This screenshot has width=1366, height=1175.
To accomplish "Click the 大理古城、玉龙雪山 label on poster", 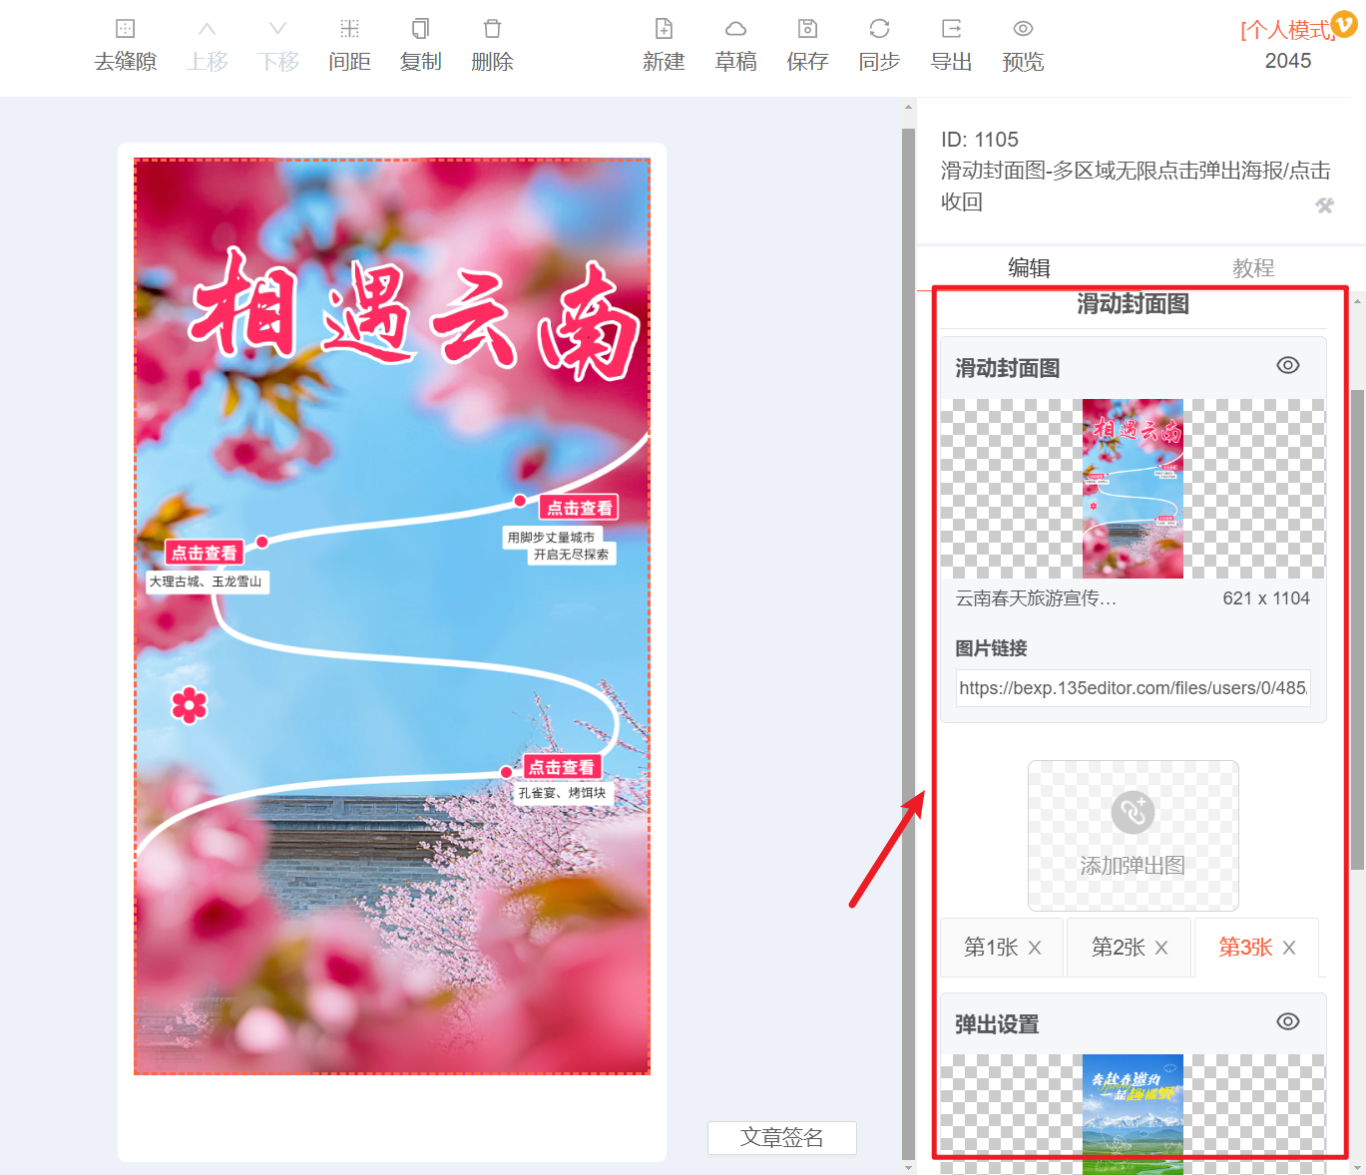I will (x=206, y=581).
